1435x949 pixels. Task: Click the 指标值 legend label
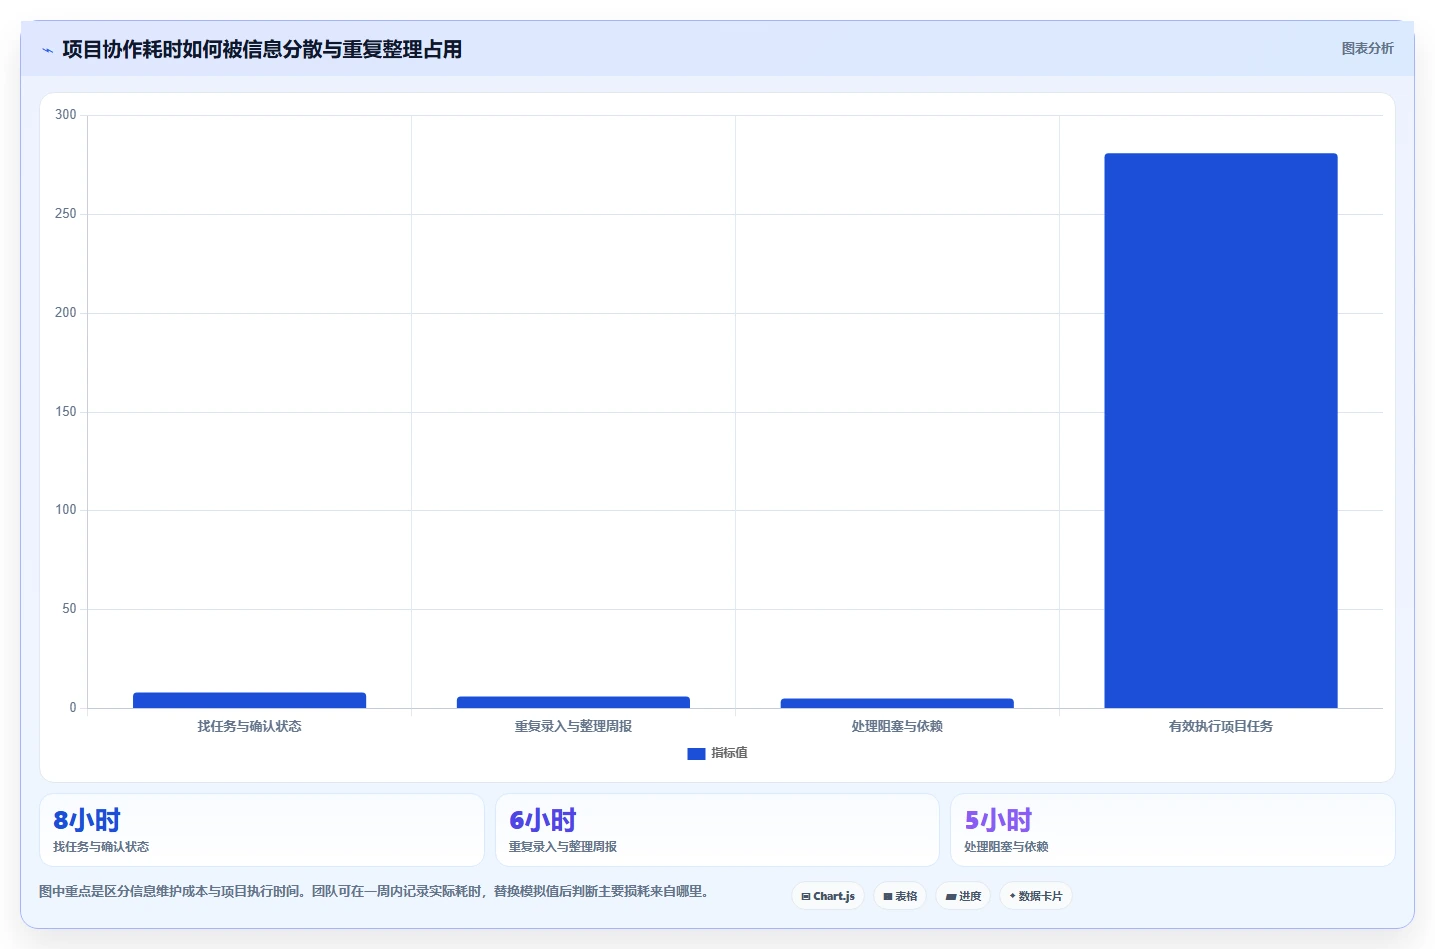coord(729,753)
